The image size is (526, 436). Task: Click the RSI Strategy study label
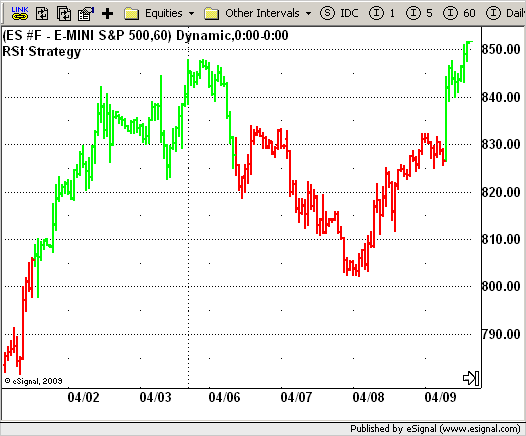tap(42, 52)
